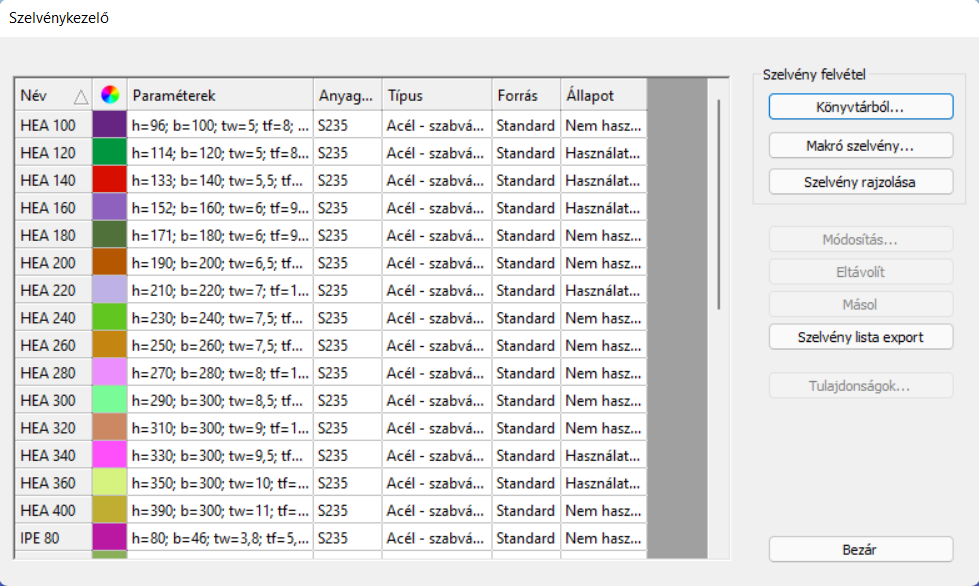
Task: Export list via Szelvény lista export
Action: 860,337
